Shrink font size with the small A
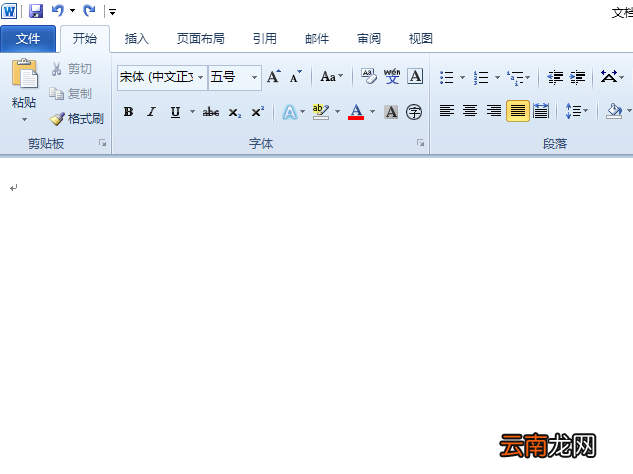Viewport: 633px width, 474px height. [295, 76]
